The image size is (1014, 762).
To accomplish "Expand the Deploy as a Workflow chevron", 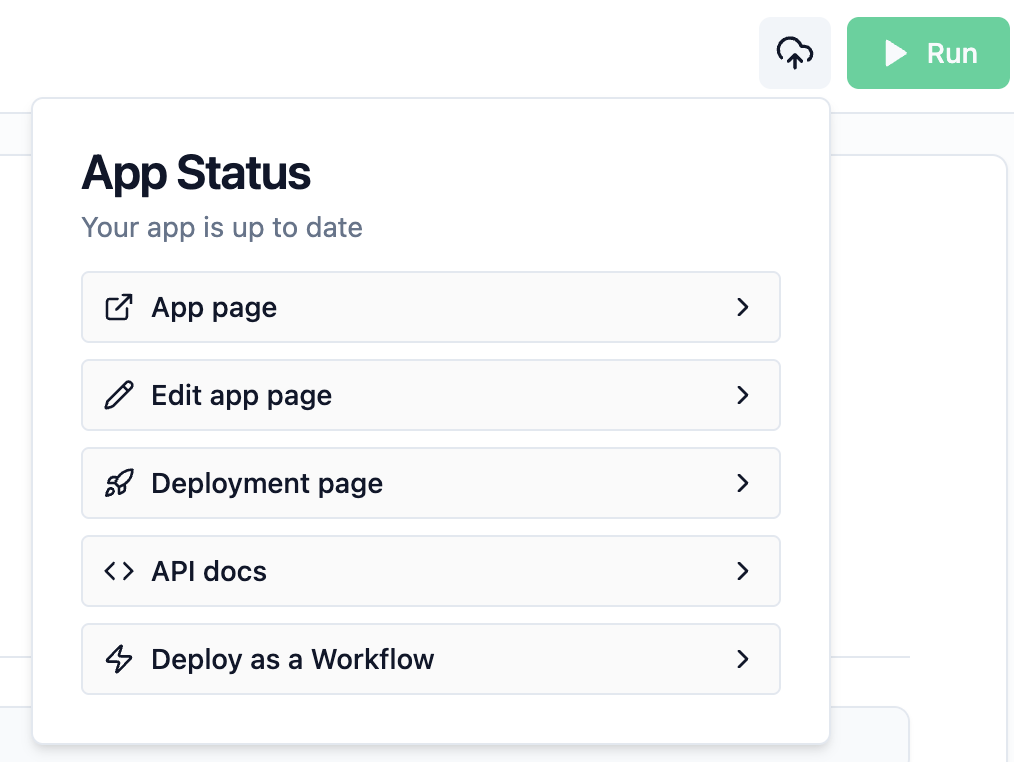I will click(x=743, y=659).
